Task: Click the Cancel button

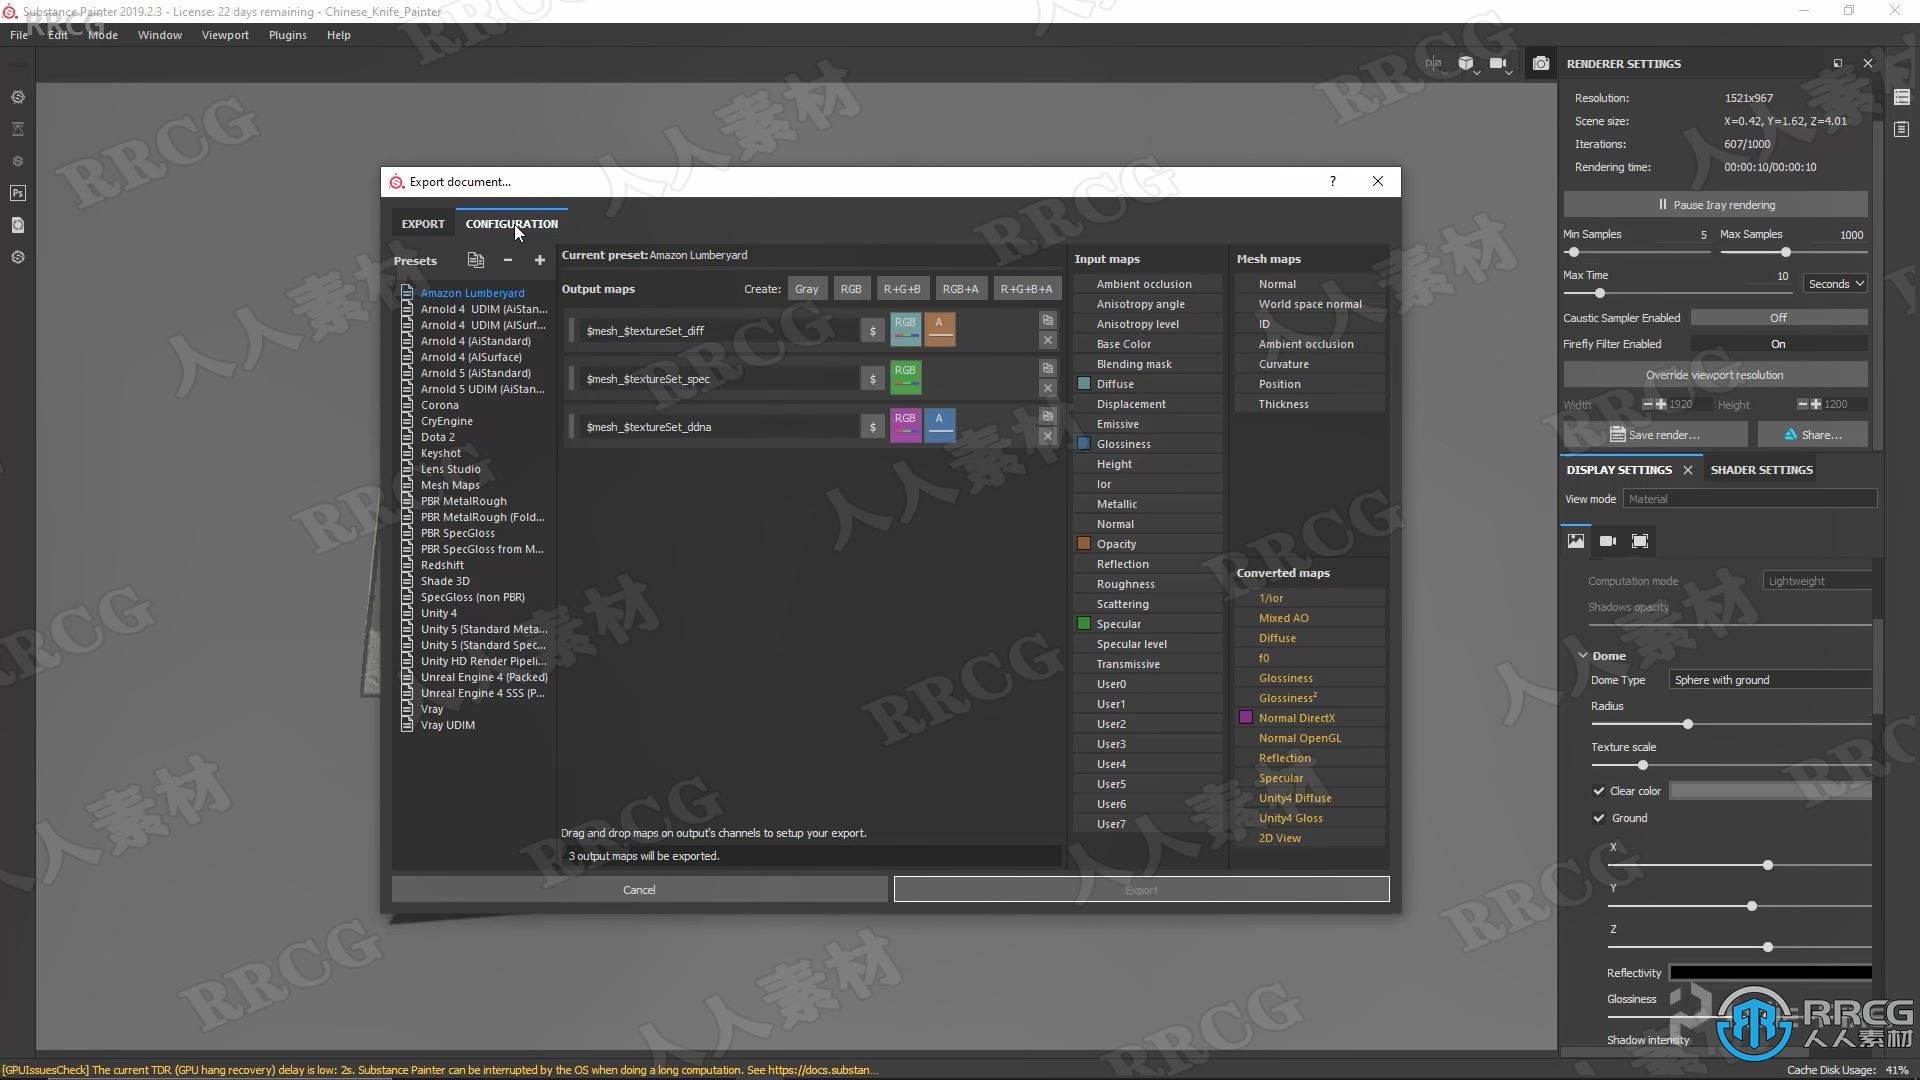Action: (638, 889)
